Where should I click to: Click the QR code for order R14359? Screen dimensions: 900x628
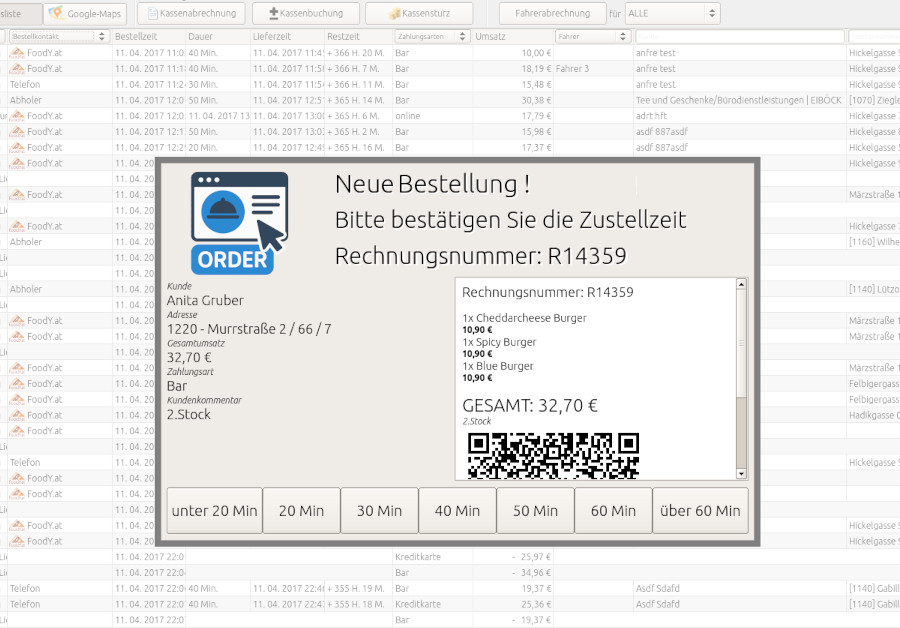552,456
